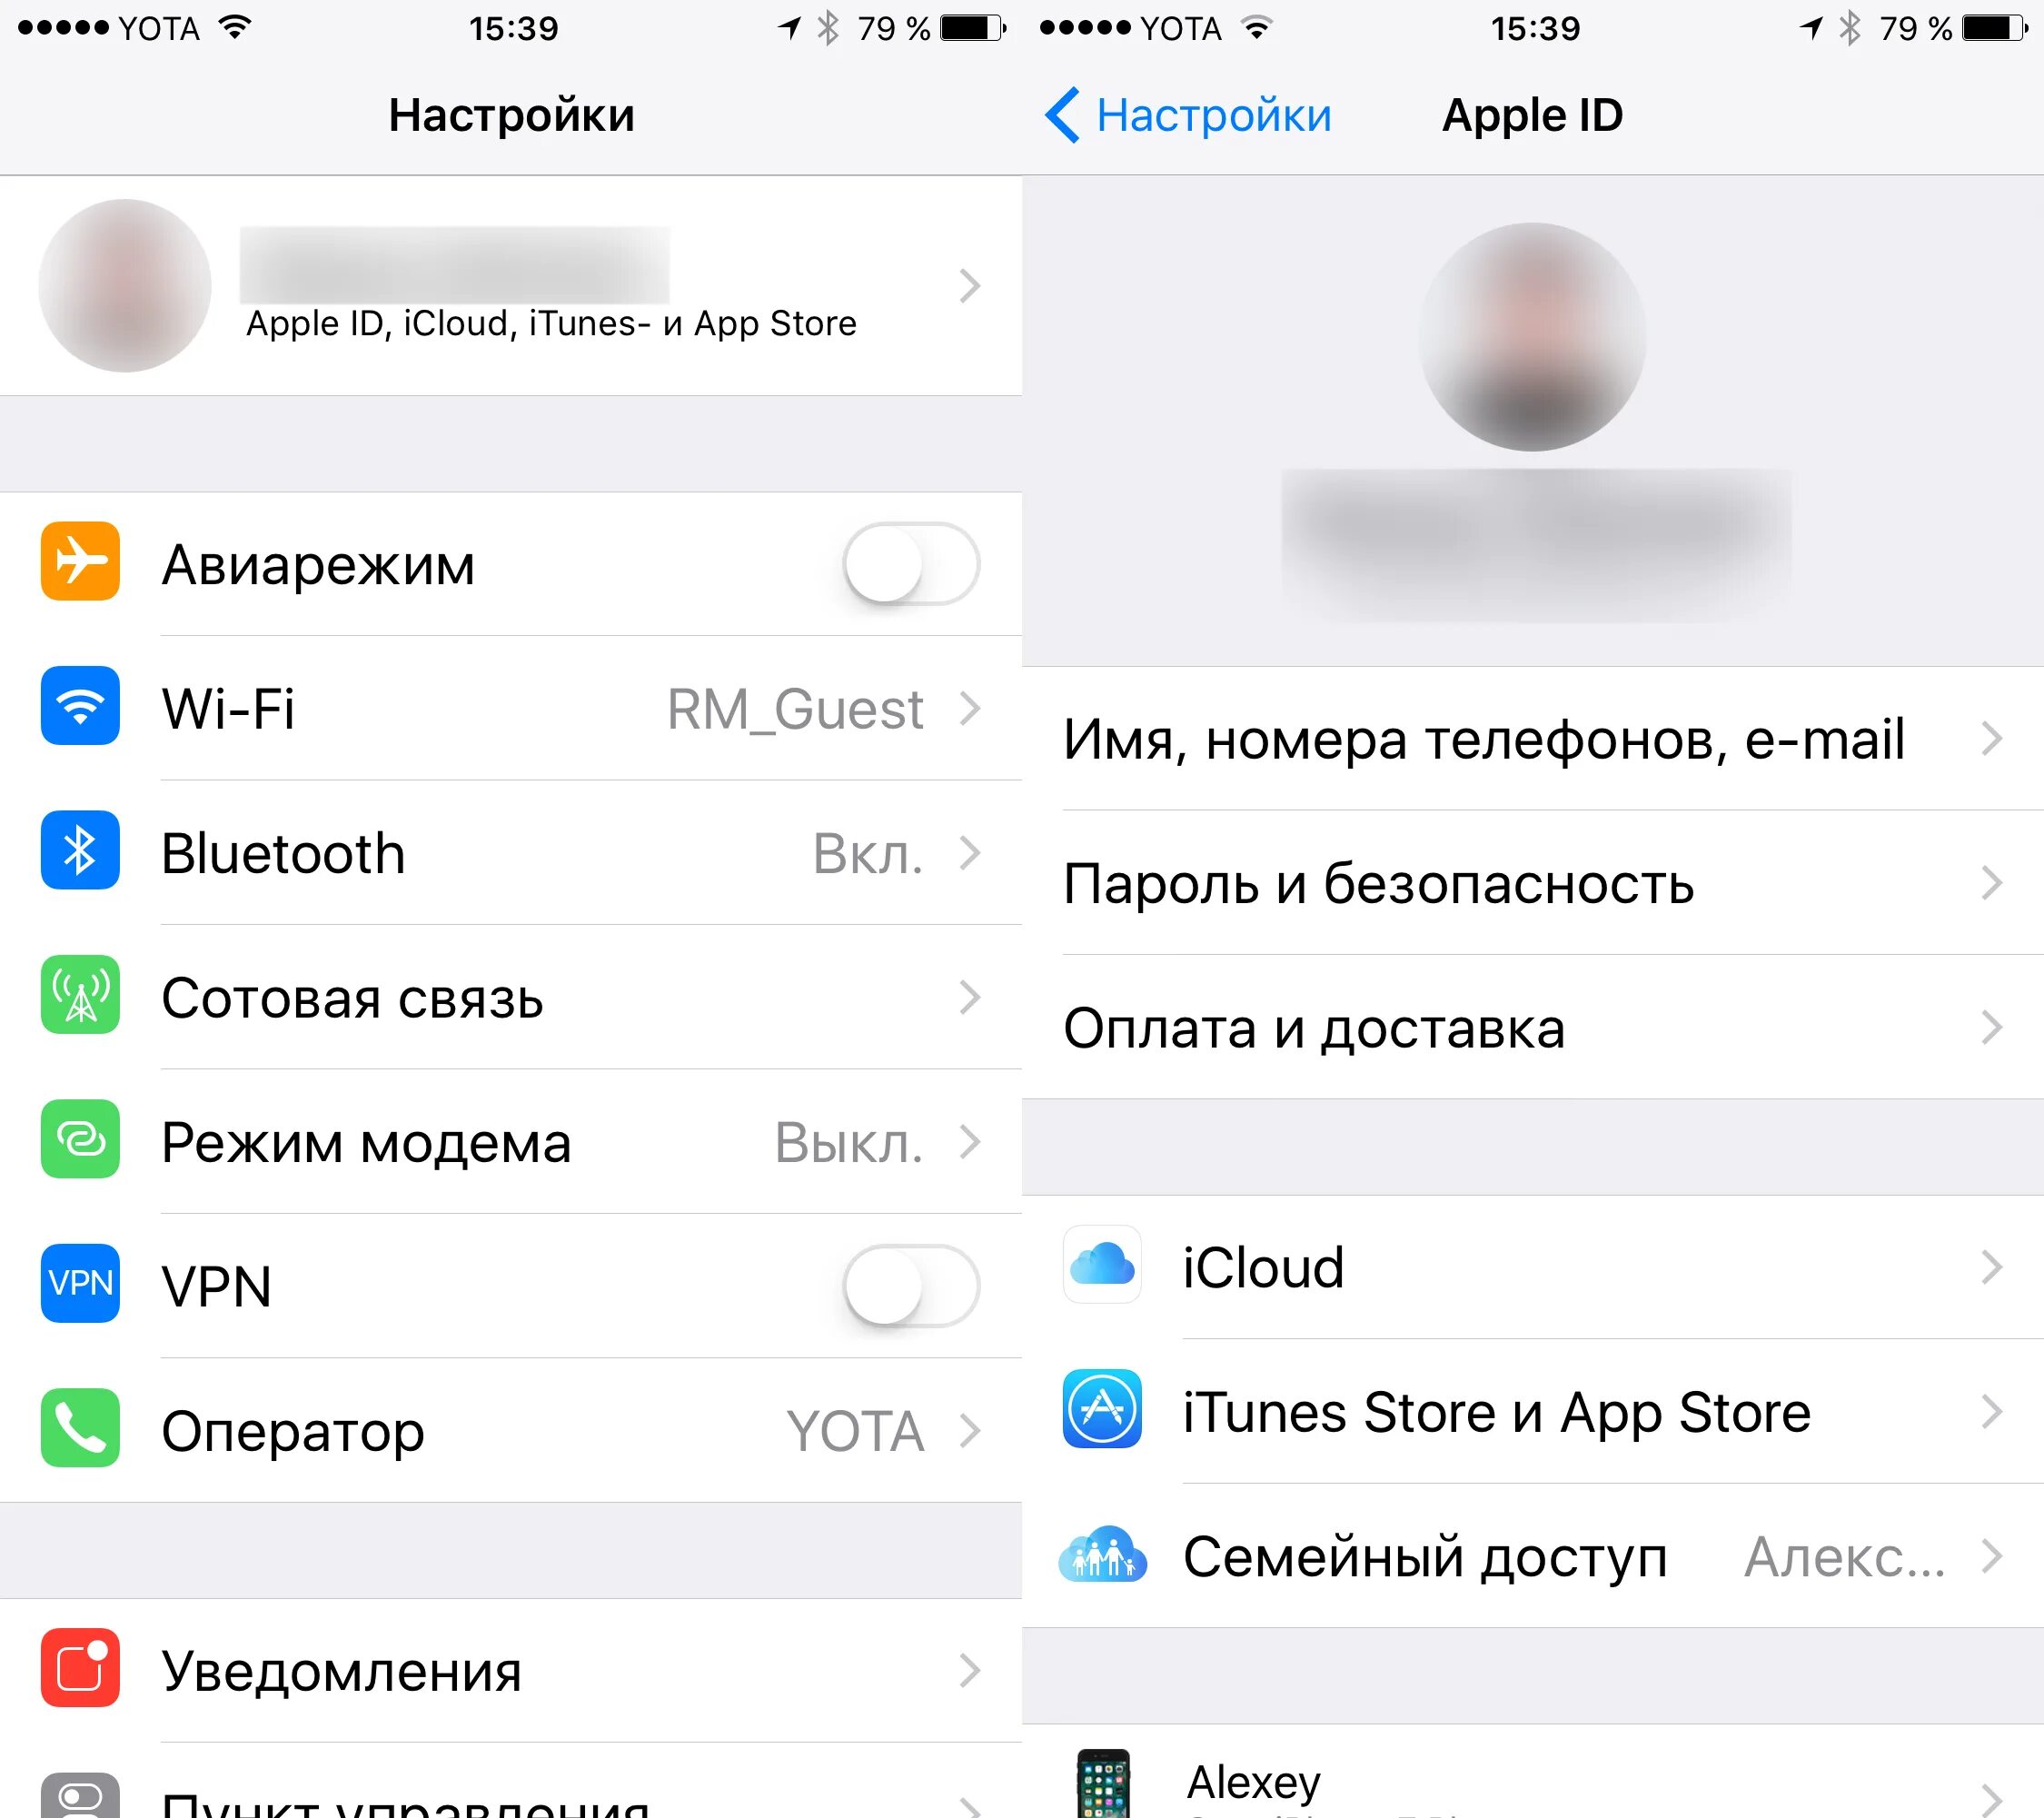Open iCloud settings
This screenshot has width=2044, height=1818.
click(x=1532, y=1215)
